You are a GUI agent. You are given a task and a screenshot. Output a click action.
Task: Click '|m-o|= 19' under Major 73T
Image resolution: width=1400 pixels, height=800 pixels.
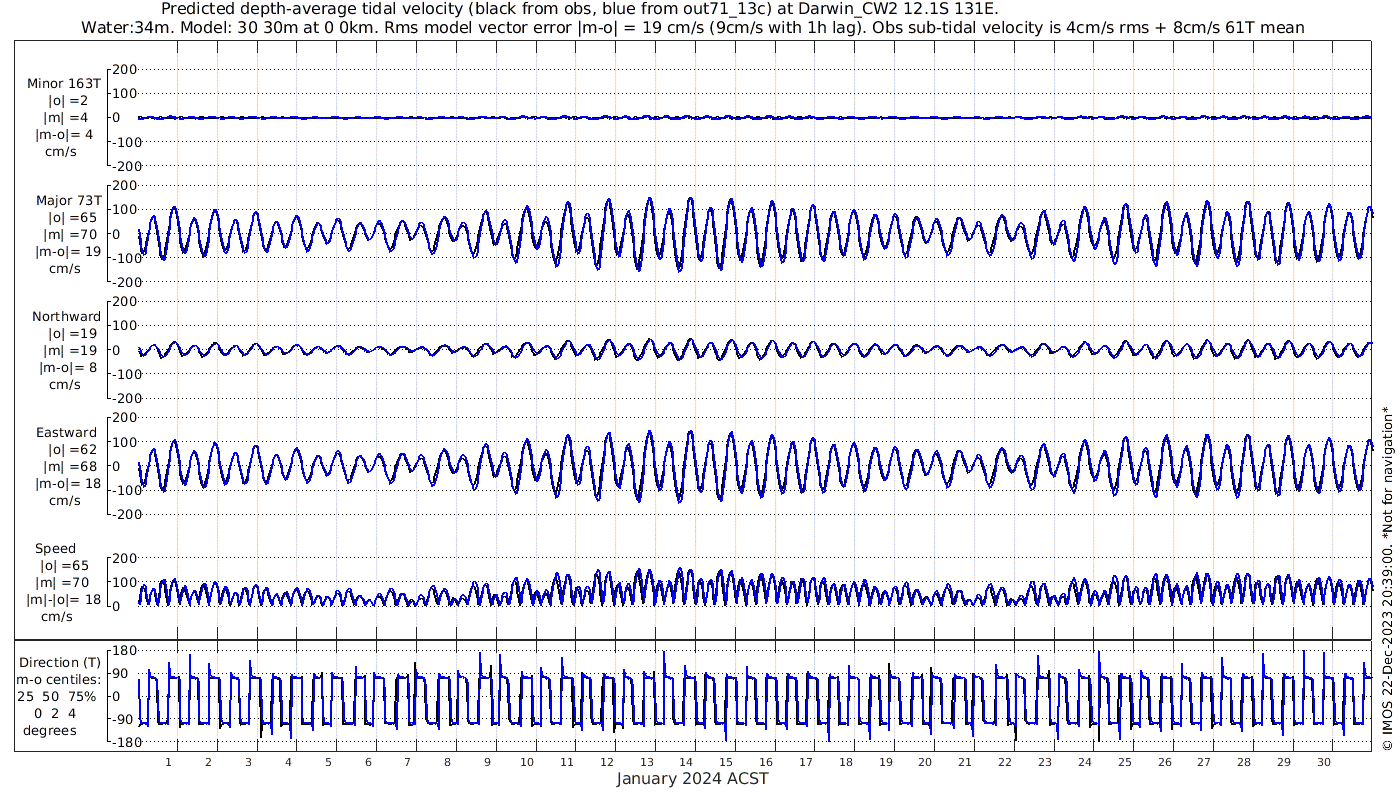tap(67, 251)
